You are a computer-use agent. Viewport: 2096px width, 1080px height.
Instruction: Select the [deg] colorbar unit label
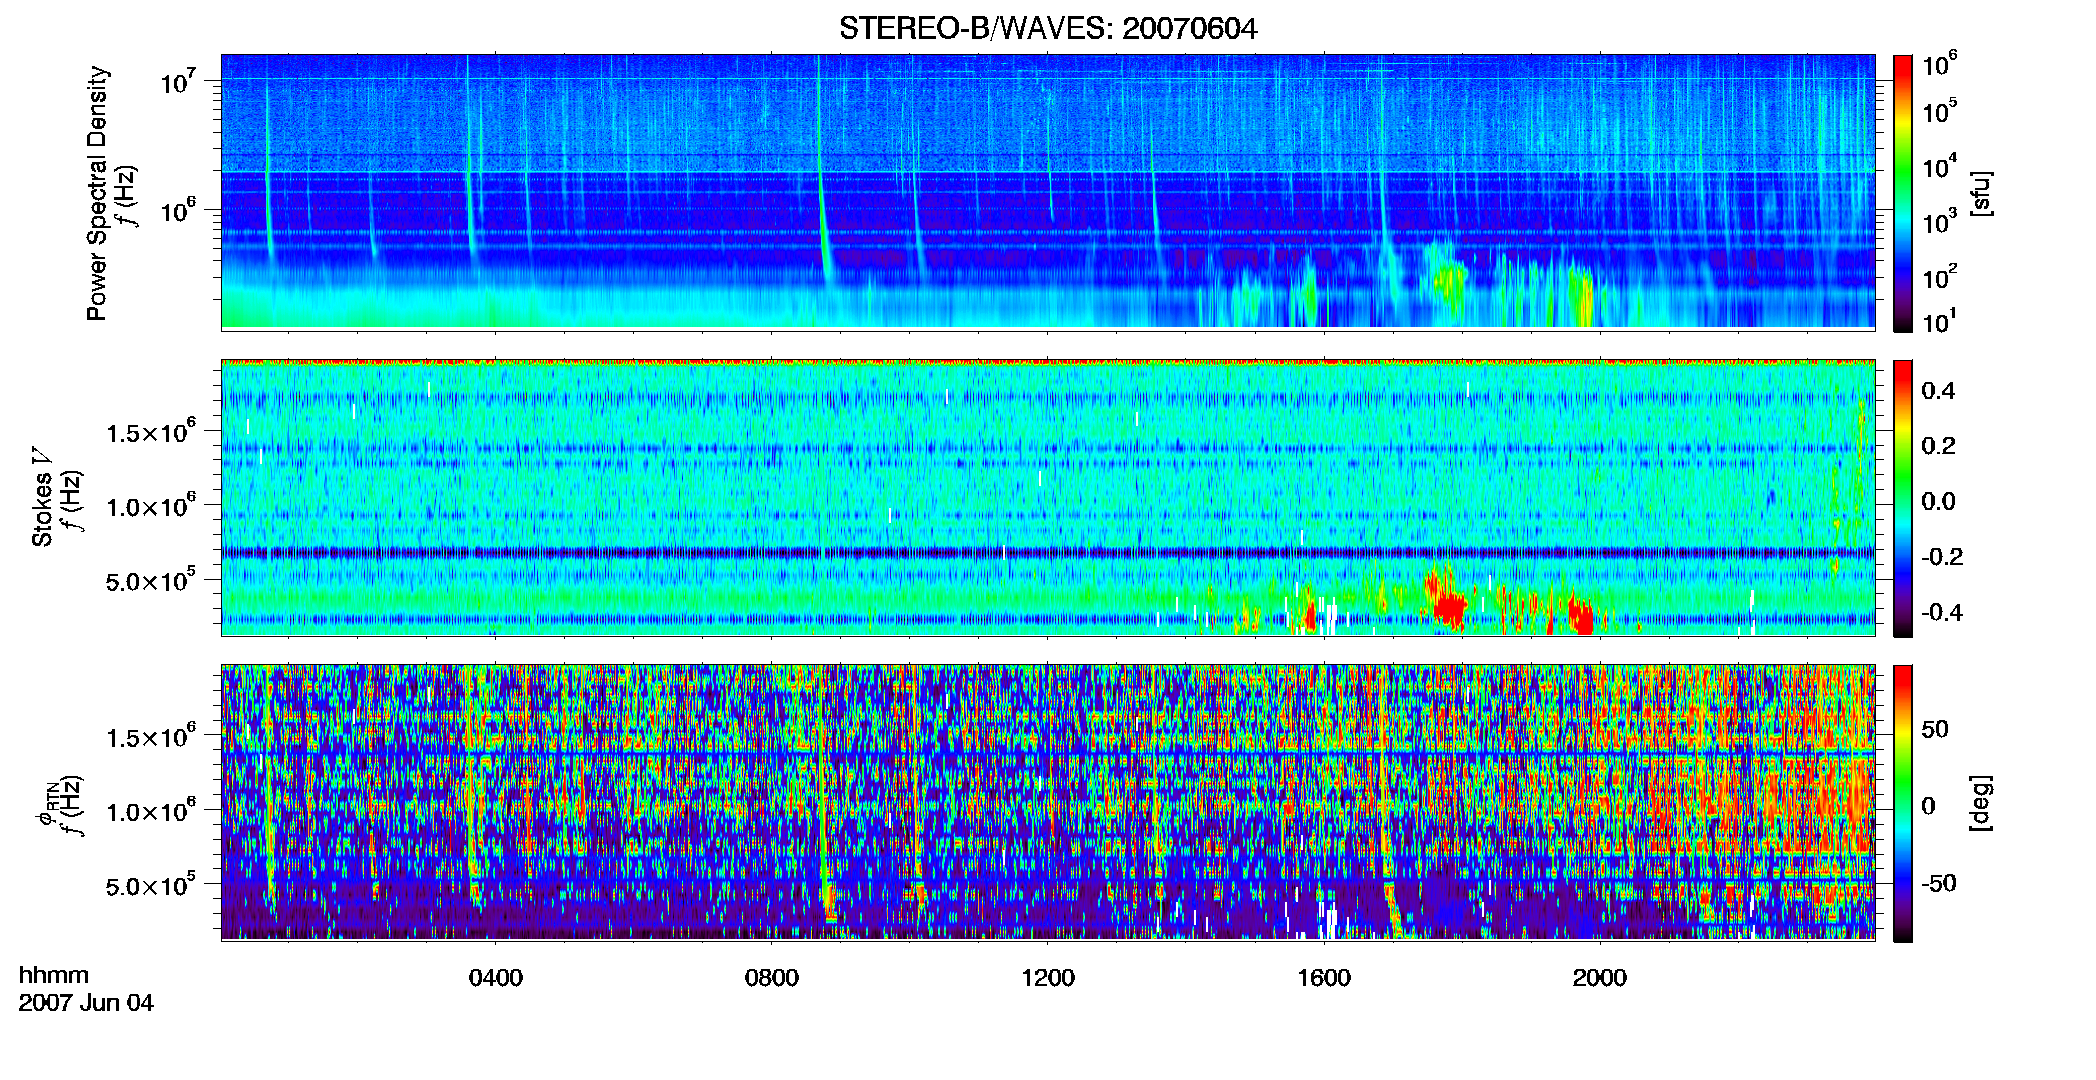(x=1981, y=803)
